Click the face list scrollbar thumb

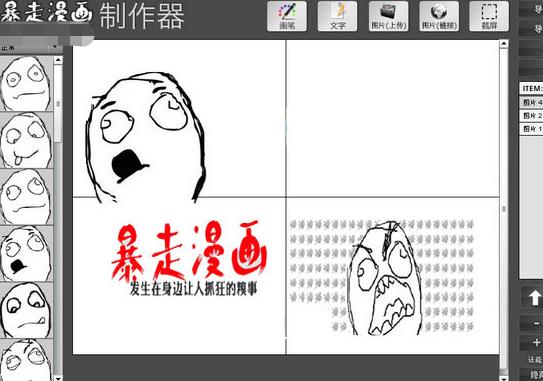pos(58,103)
